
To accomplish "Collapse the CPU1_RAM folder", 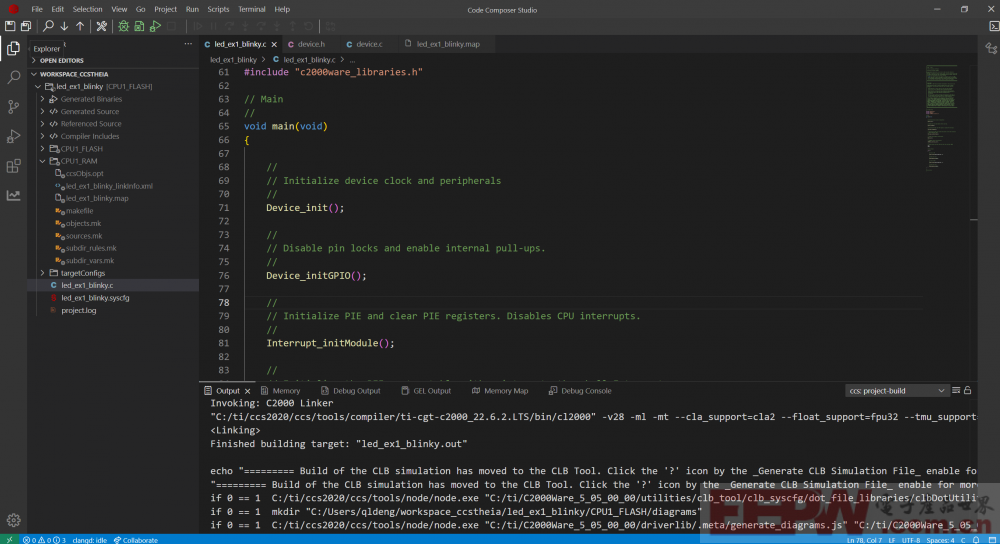I will coord(43,161).
